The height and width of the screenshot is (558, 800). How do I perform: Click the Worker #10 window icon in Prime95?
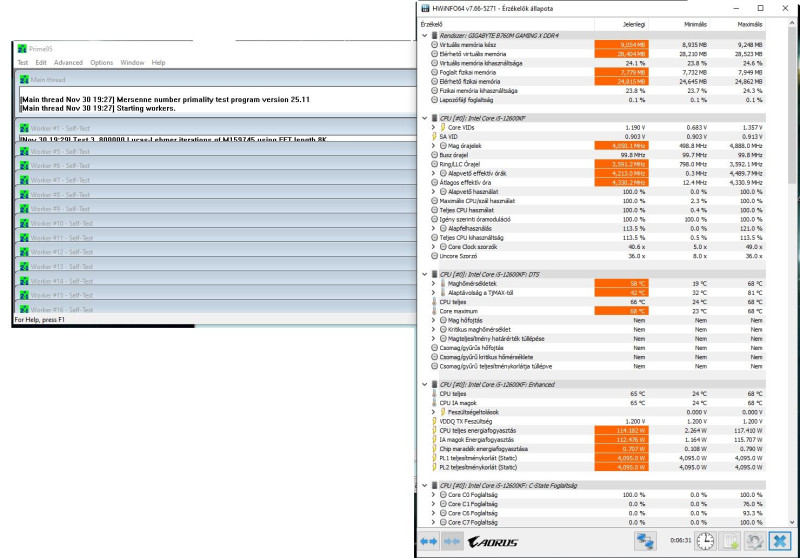tap(24, 223)
